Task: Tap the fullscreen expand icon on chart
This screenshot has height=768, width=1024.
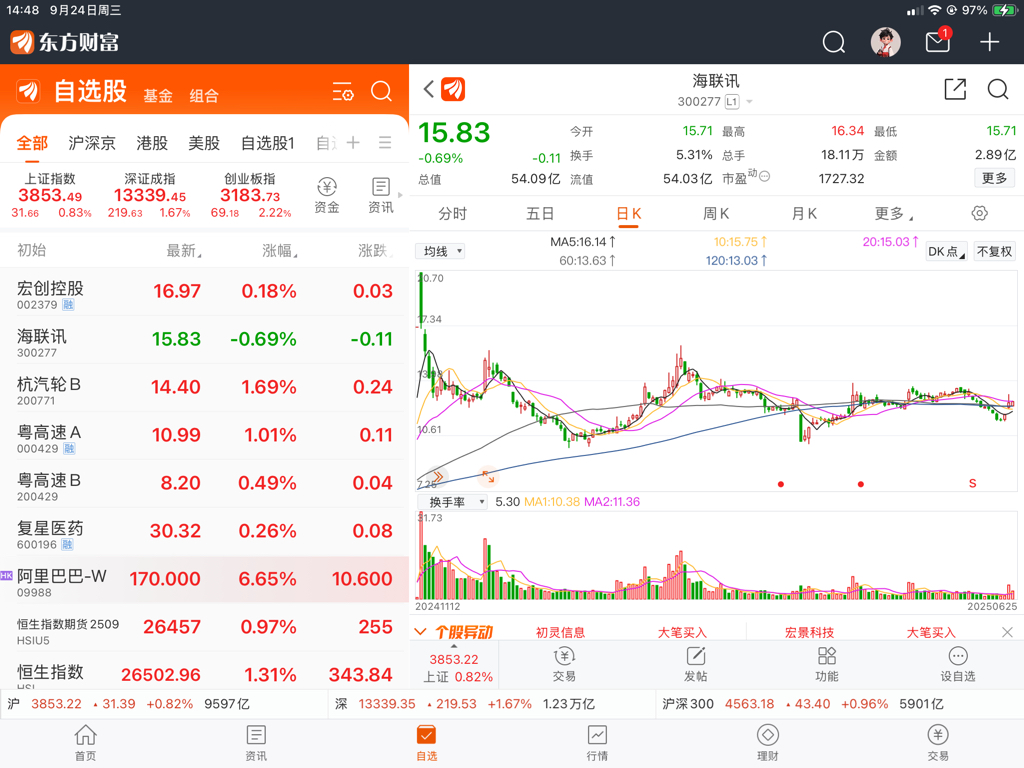Action: pos(488,477)
